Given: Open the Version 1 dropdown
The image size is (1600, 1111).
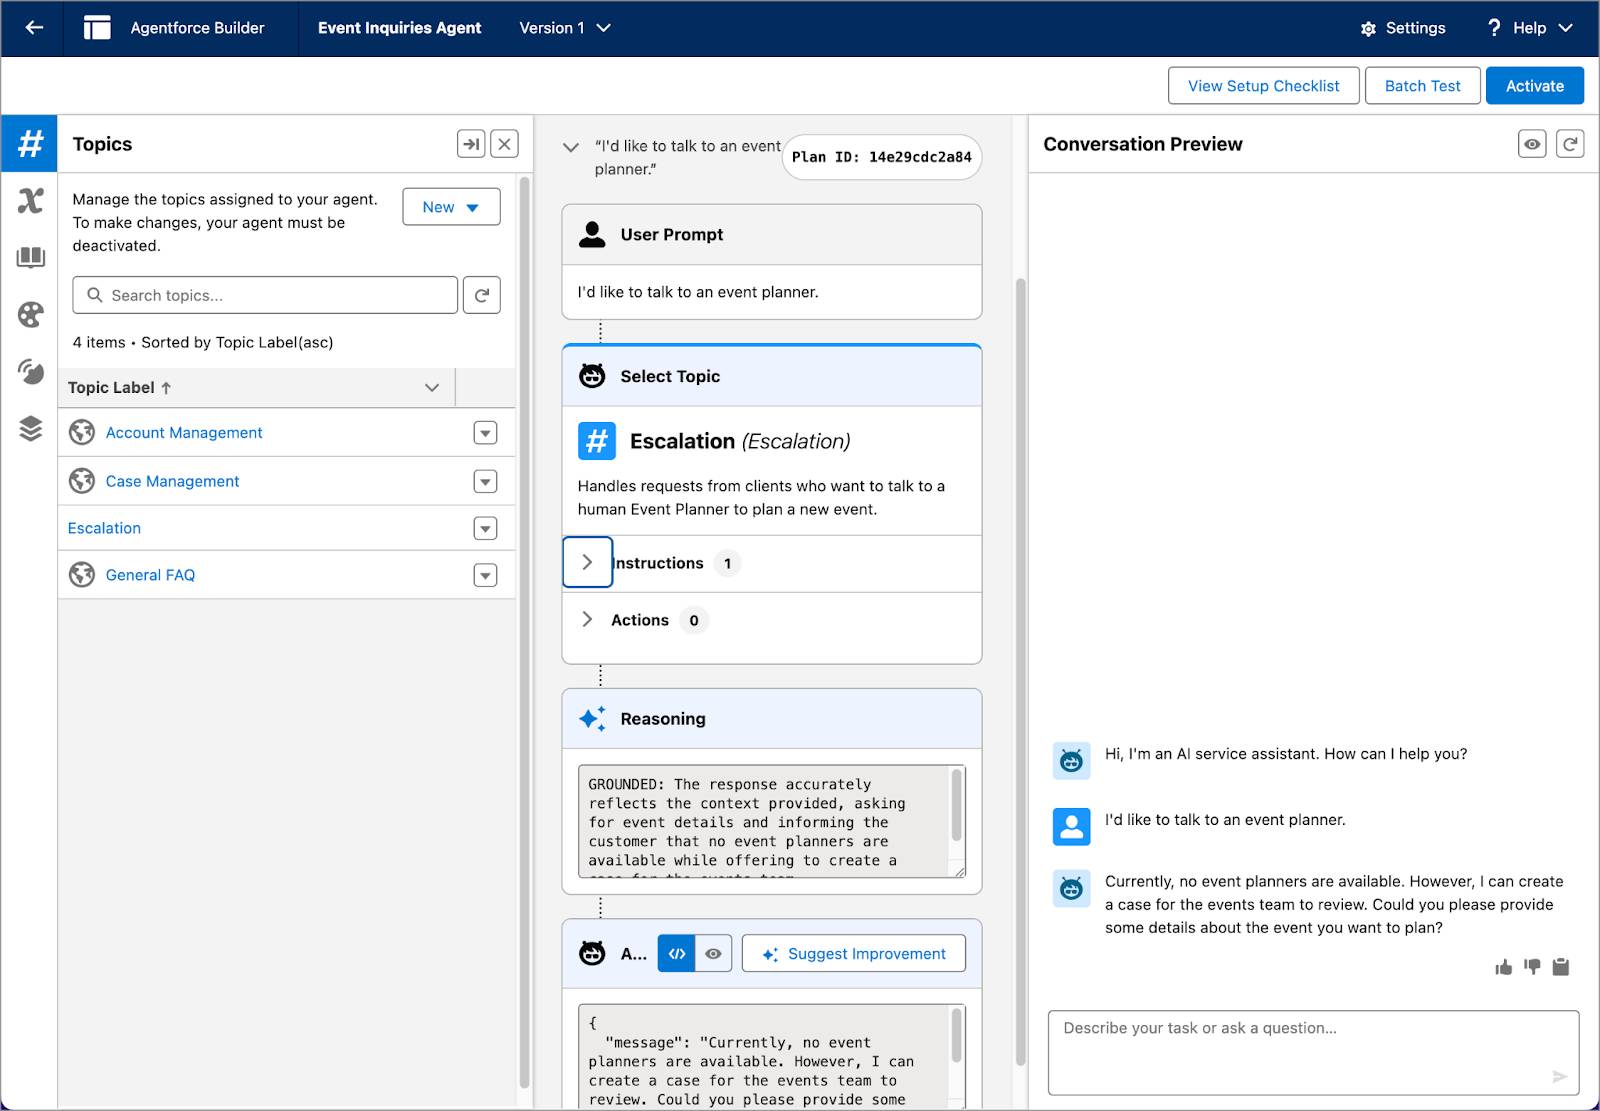Looking at the screenshot, I should coord(565,28).
